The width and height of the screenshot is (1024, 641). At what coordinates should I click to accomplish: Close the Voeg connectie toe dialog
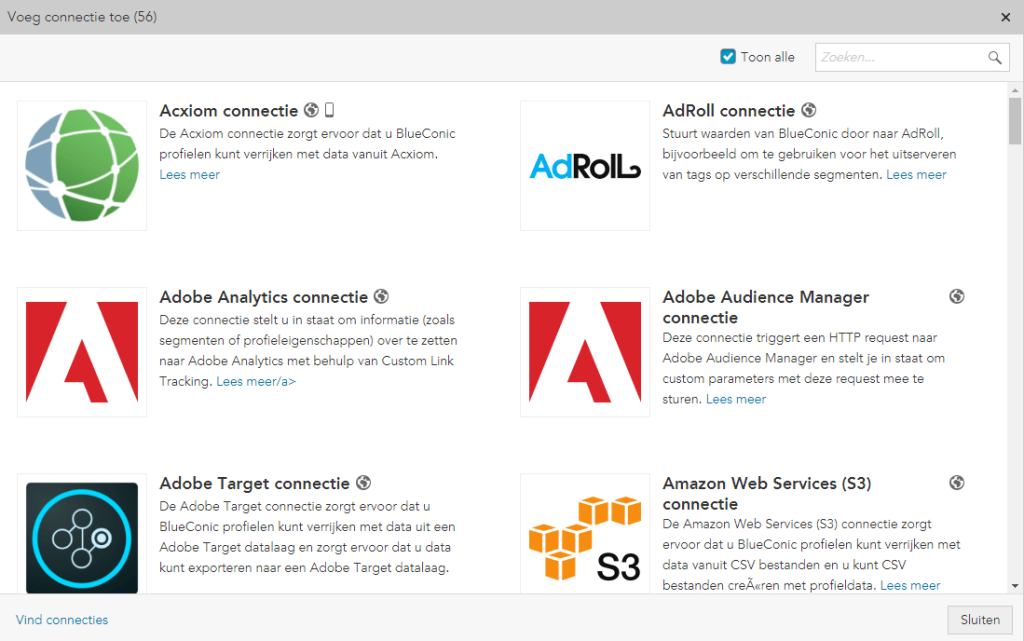click(x=1006, y=17)
